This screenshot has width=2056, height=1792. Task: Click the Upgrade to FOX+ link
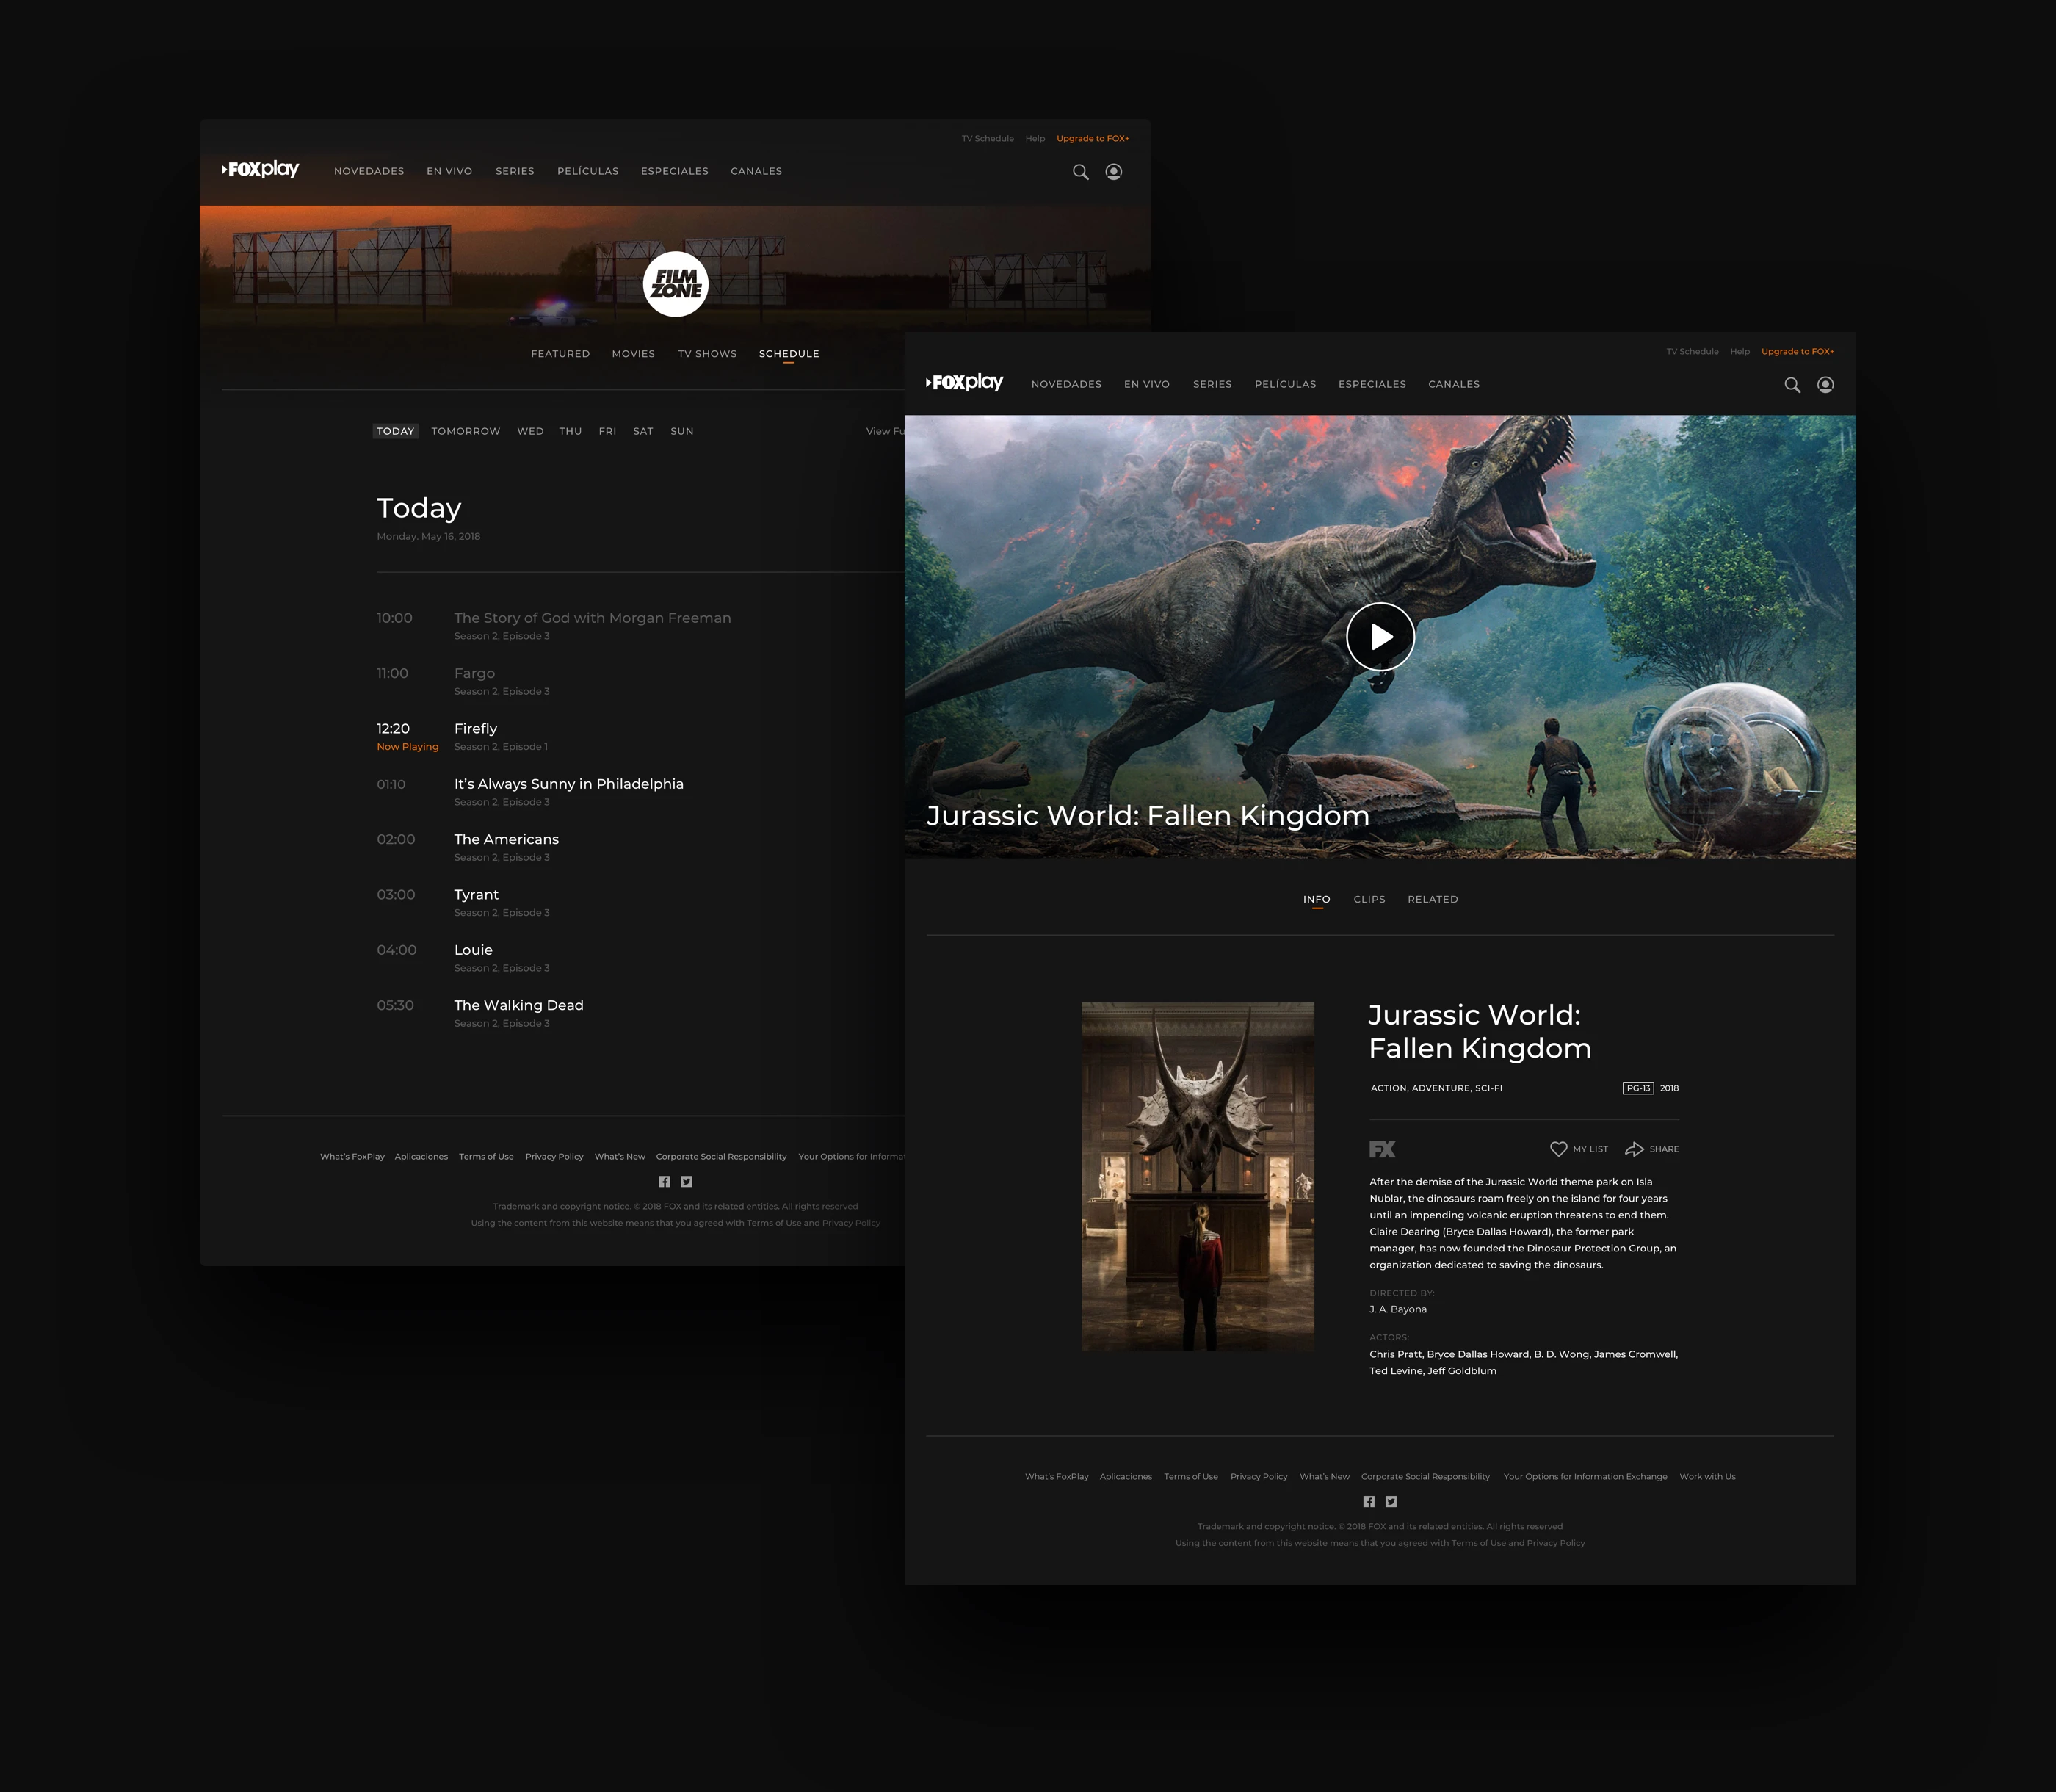1798,351
